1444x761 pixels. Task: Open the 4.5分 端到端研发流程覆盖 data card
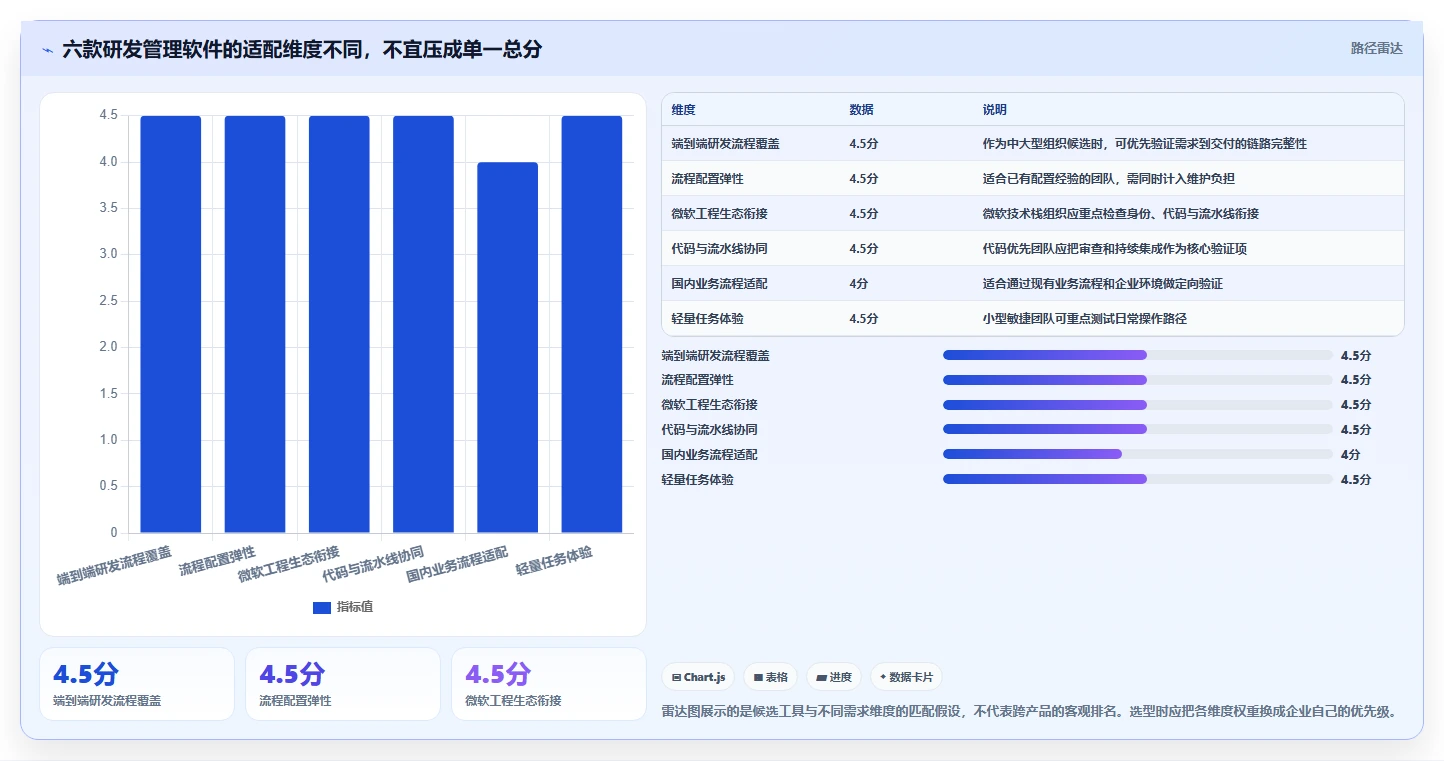(x=137, y=684)
